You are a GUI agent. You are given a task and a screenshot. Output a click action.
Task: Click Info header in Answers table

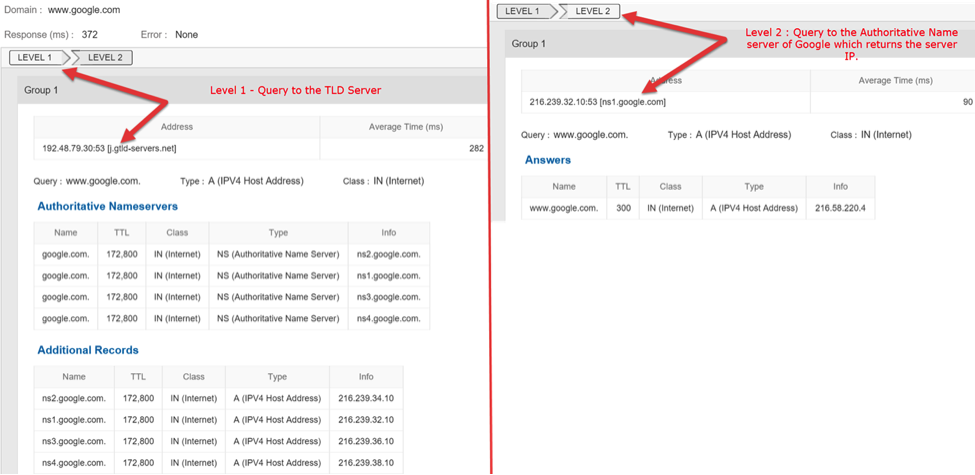click(x=840, y=187)
